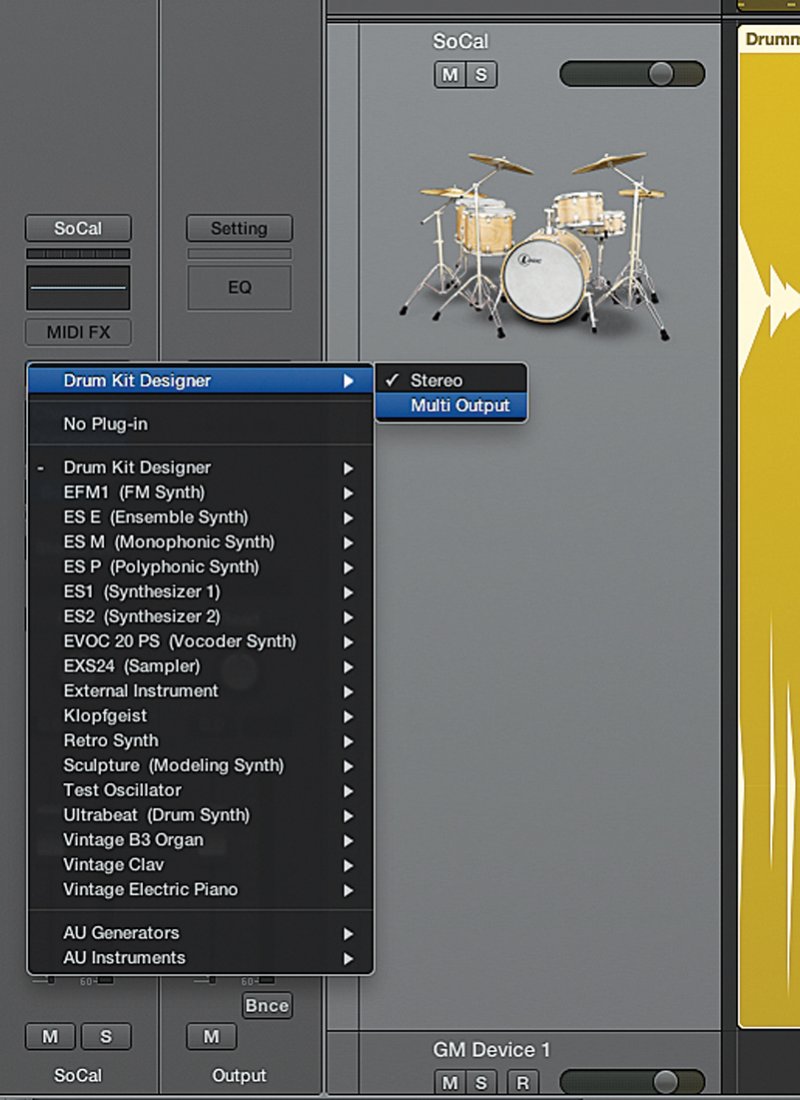800x1100 pixels.
Task: Pick Vintage Clav entry
Action: pyautogui.click(x=200, y=865)
